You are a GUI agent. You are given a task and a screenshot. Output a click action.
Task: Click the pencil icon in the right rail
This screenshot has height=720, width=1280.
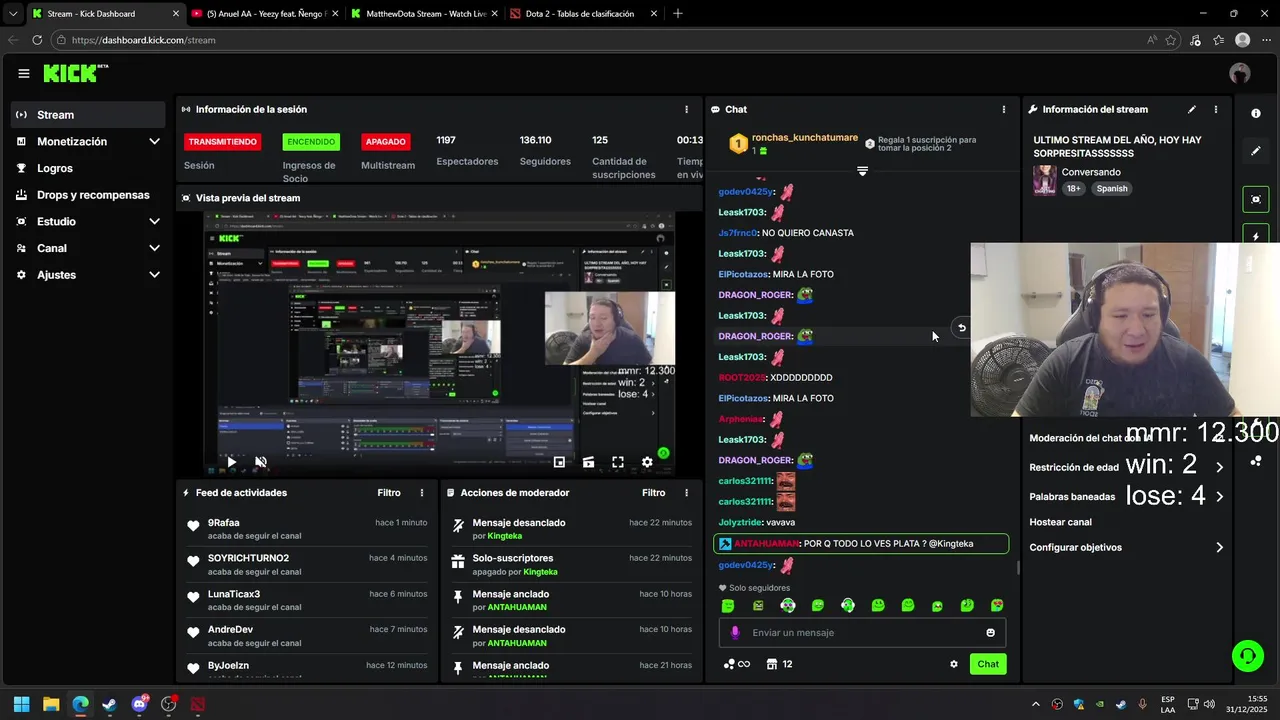1256,151
